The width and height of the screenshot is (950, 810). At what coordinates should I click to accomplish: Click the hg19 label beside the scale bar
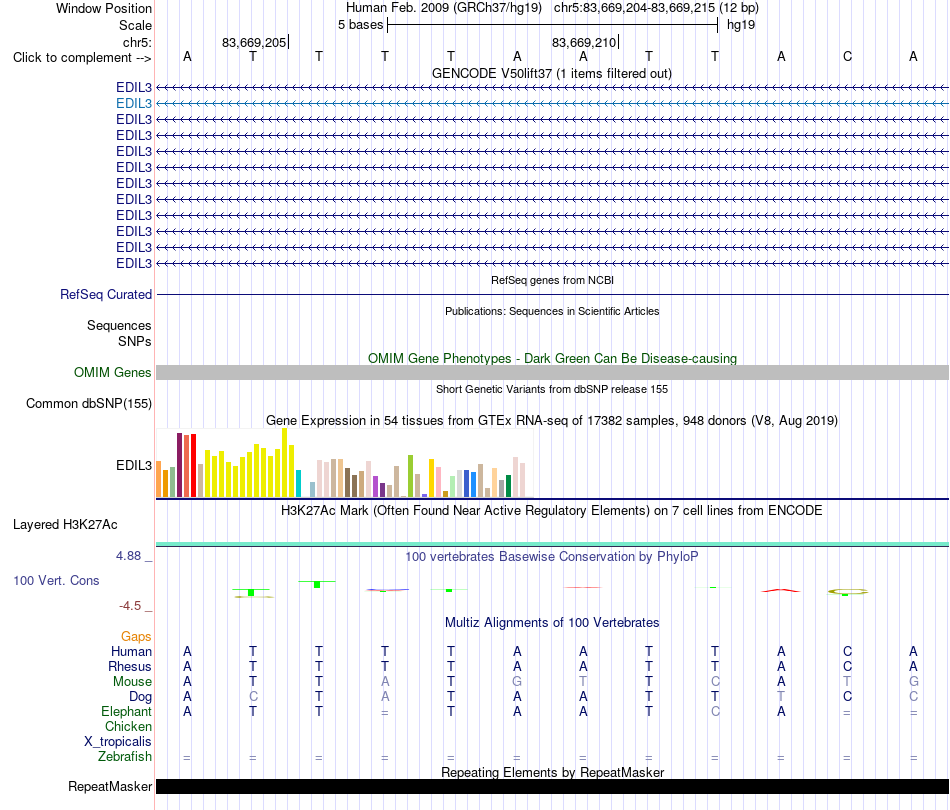pyautogui.click(x=741, y=25)
